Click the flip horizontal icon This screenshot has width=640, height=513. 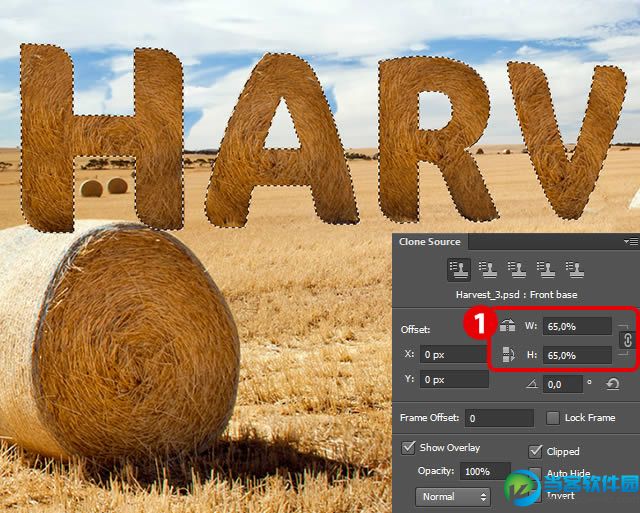coord(507,325)
